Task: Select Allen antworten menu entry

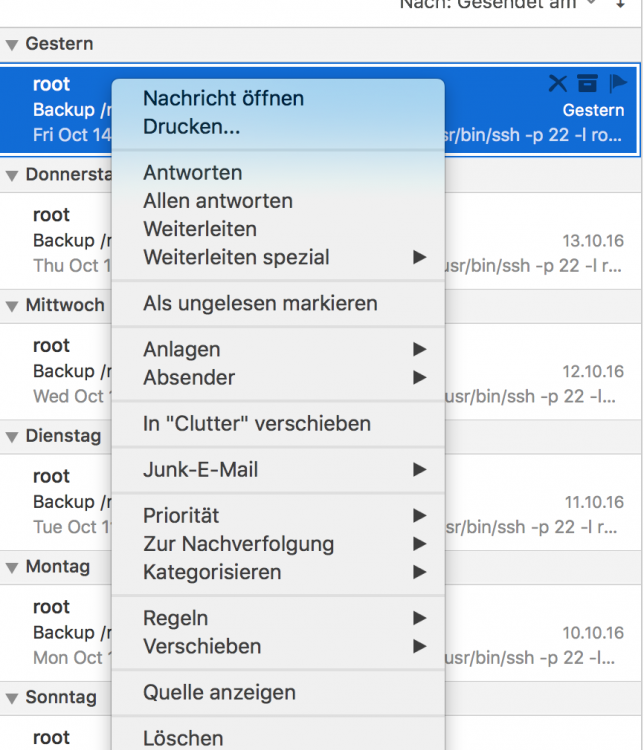Action: [278, 201]
